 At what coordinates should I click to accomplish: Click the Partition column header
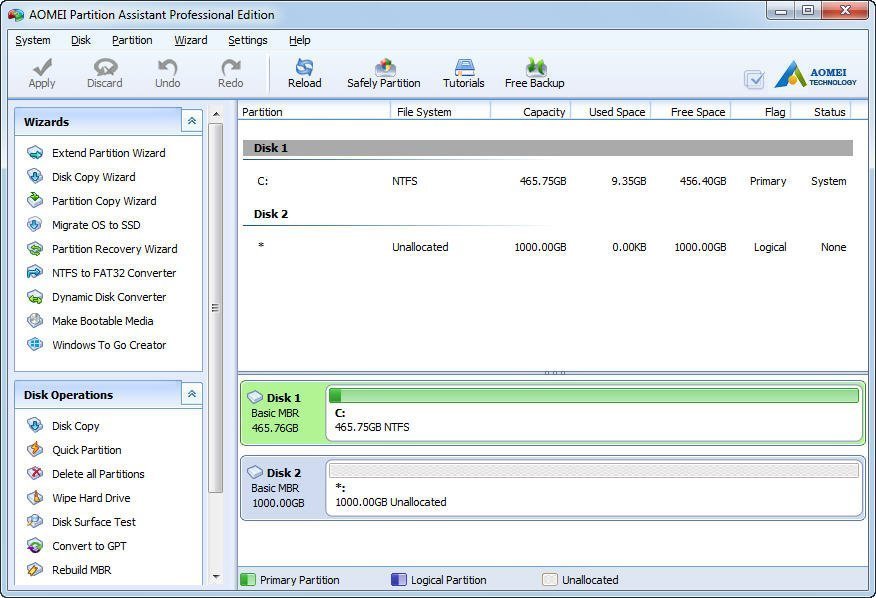click(314, 112)
